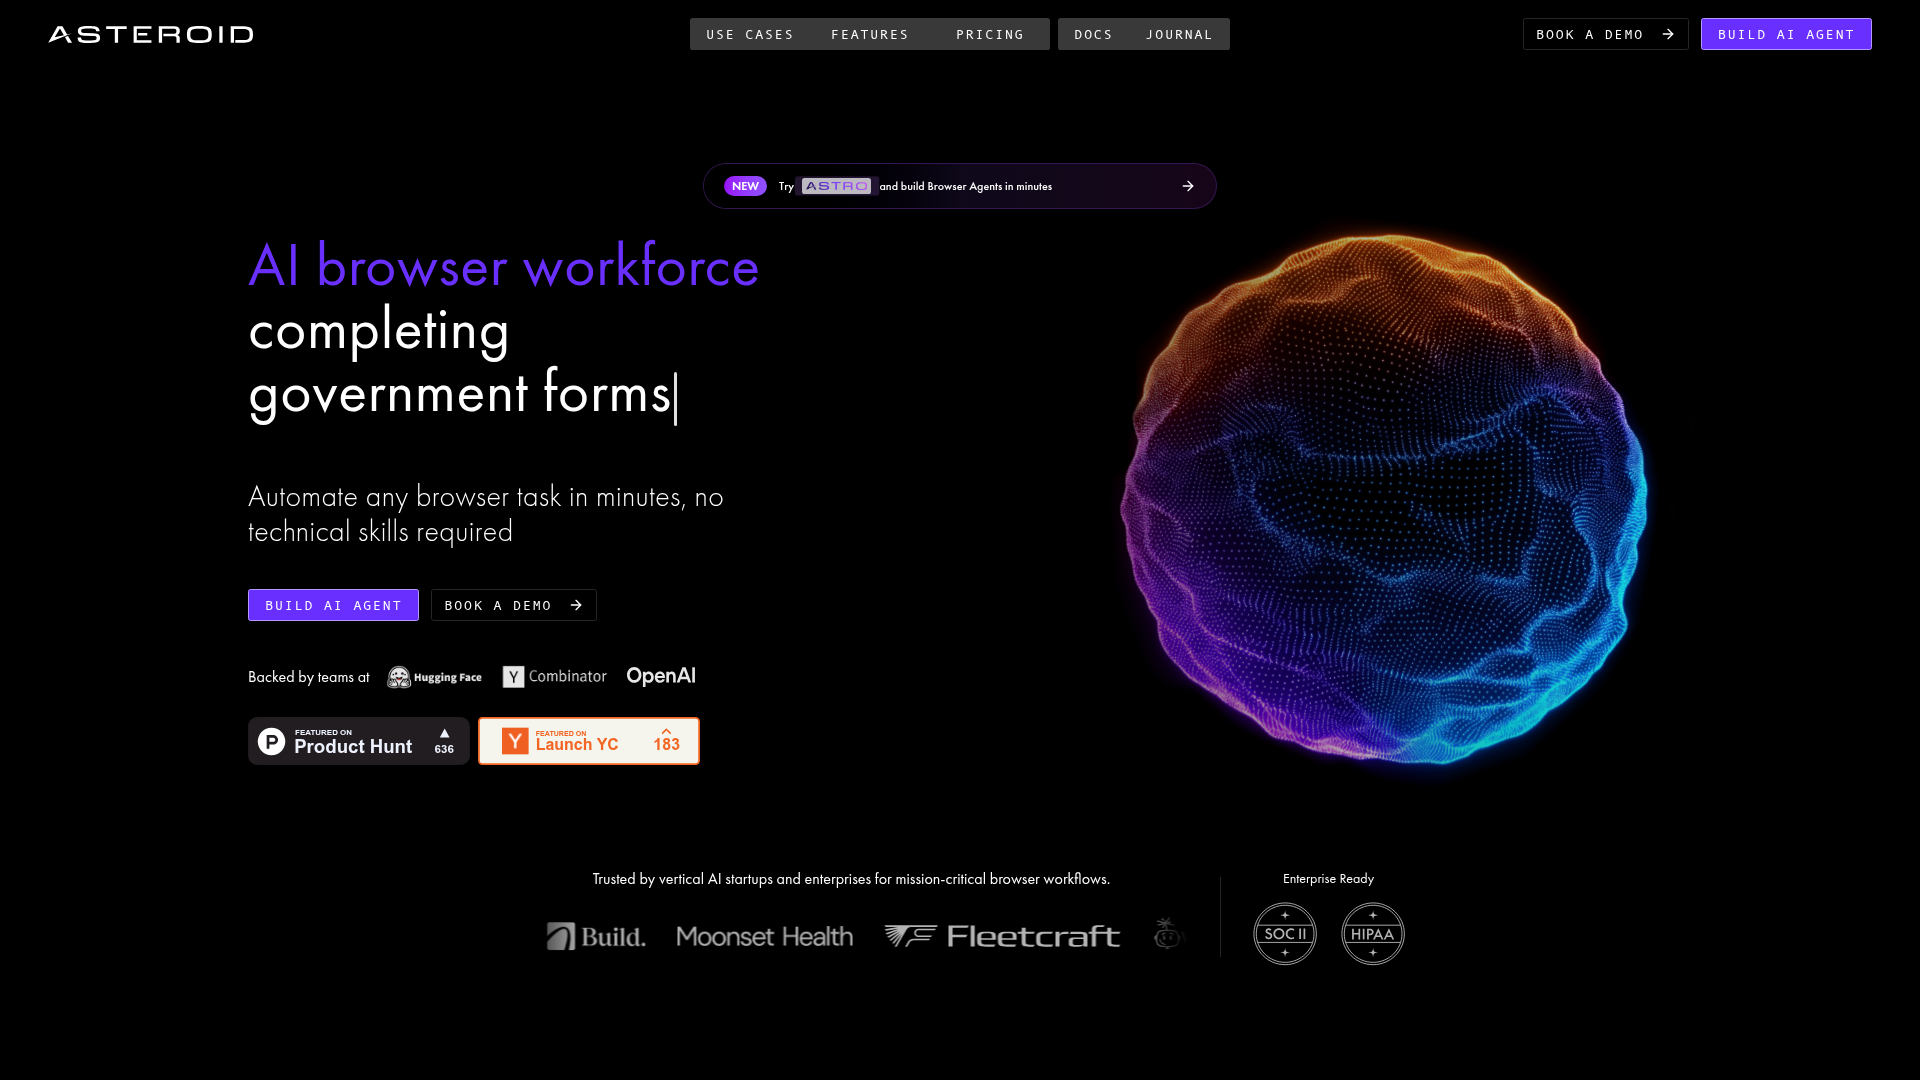Click the Moonset Health logo
The image size is (1920, 1080).
click(765, 937)
